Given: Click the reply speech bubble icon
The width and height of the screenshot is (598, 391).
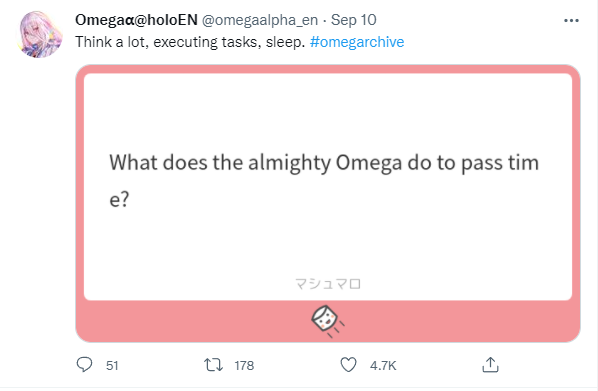Looking at the screenshot, I should pos(84,365).
